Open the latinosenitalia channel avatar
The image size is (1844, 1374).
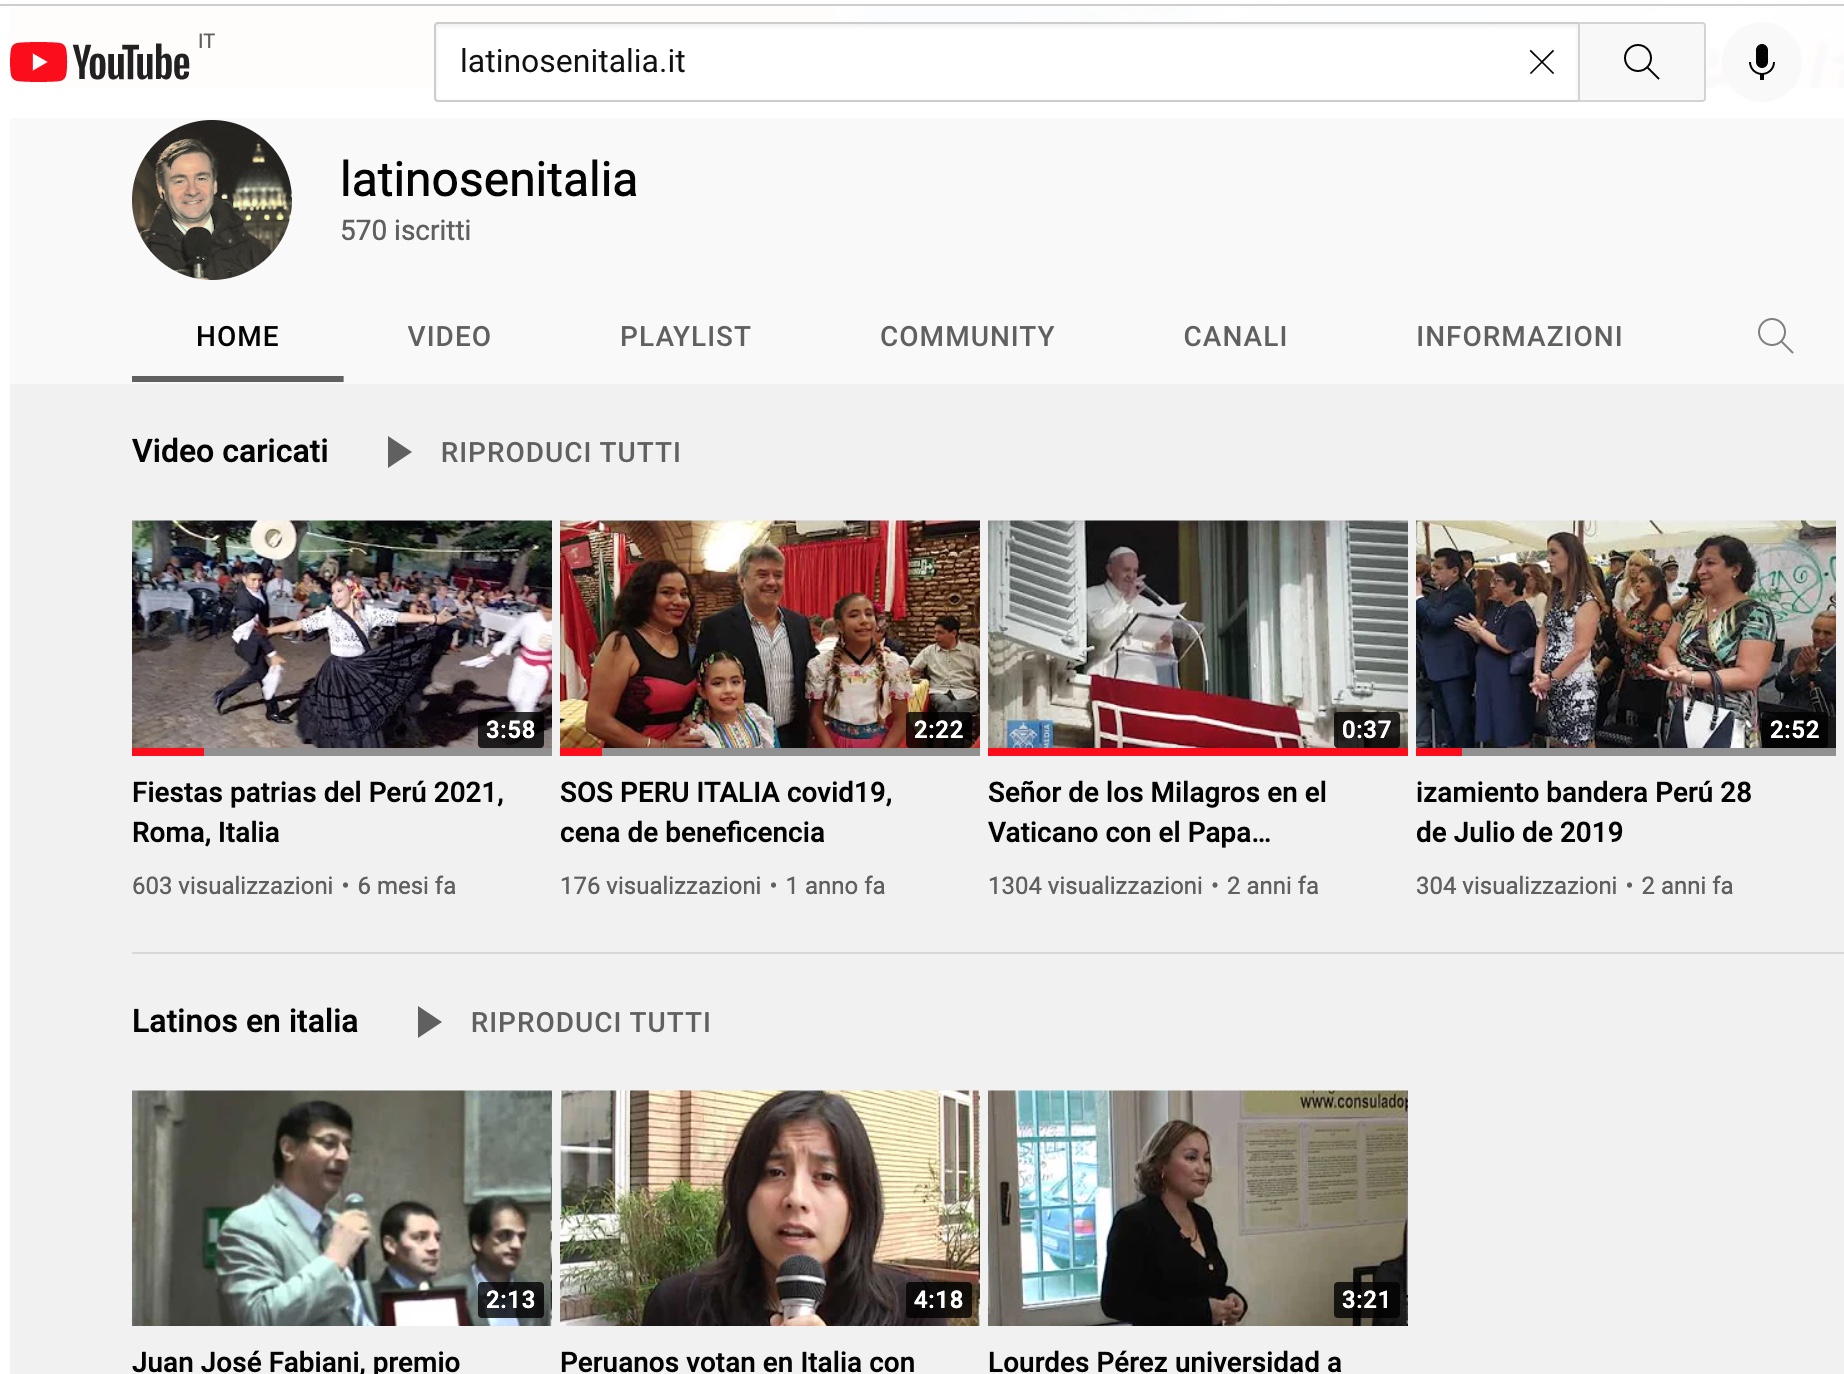(x=212, y=200)
